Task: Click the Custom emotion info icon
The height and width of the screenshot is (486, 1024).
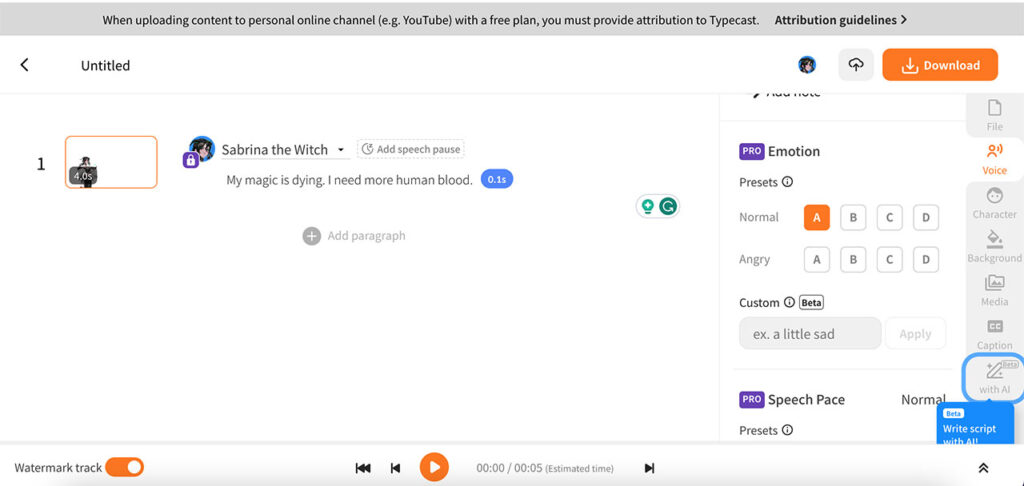Action: [x=789, y=302]
